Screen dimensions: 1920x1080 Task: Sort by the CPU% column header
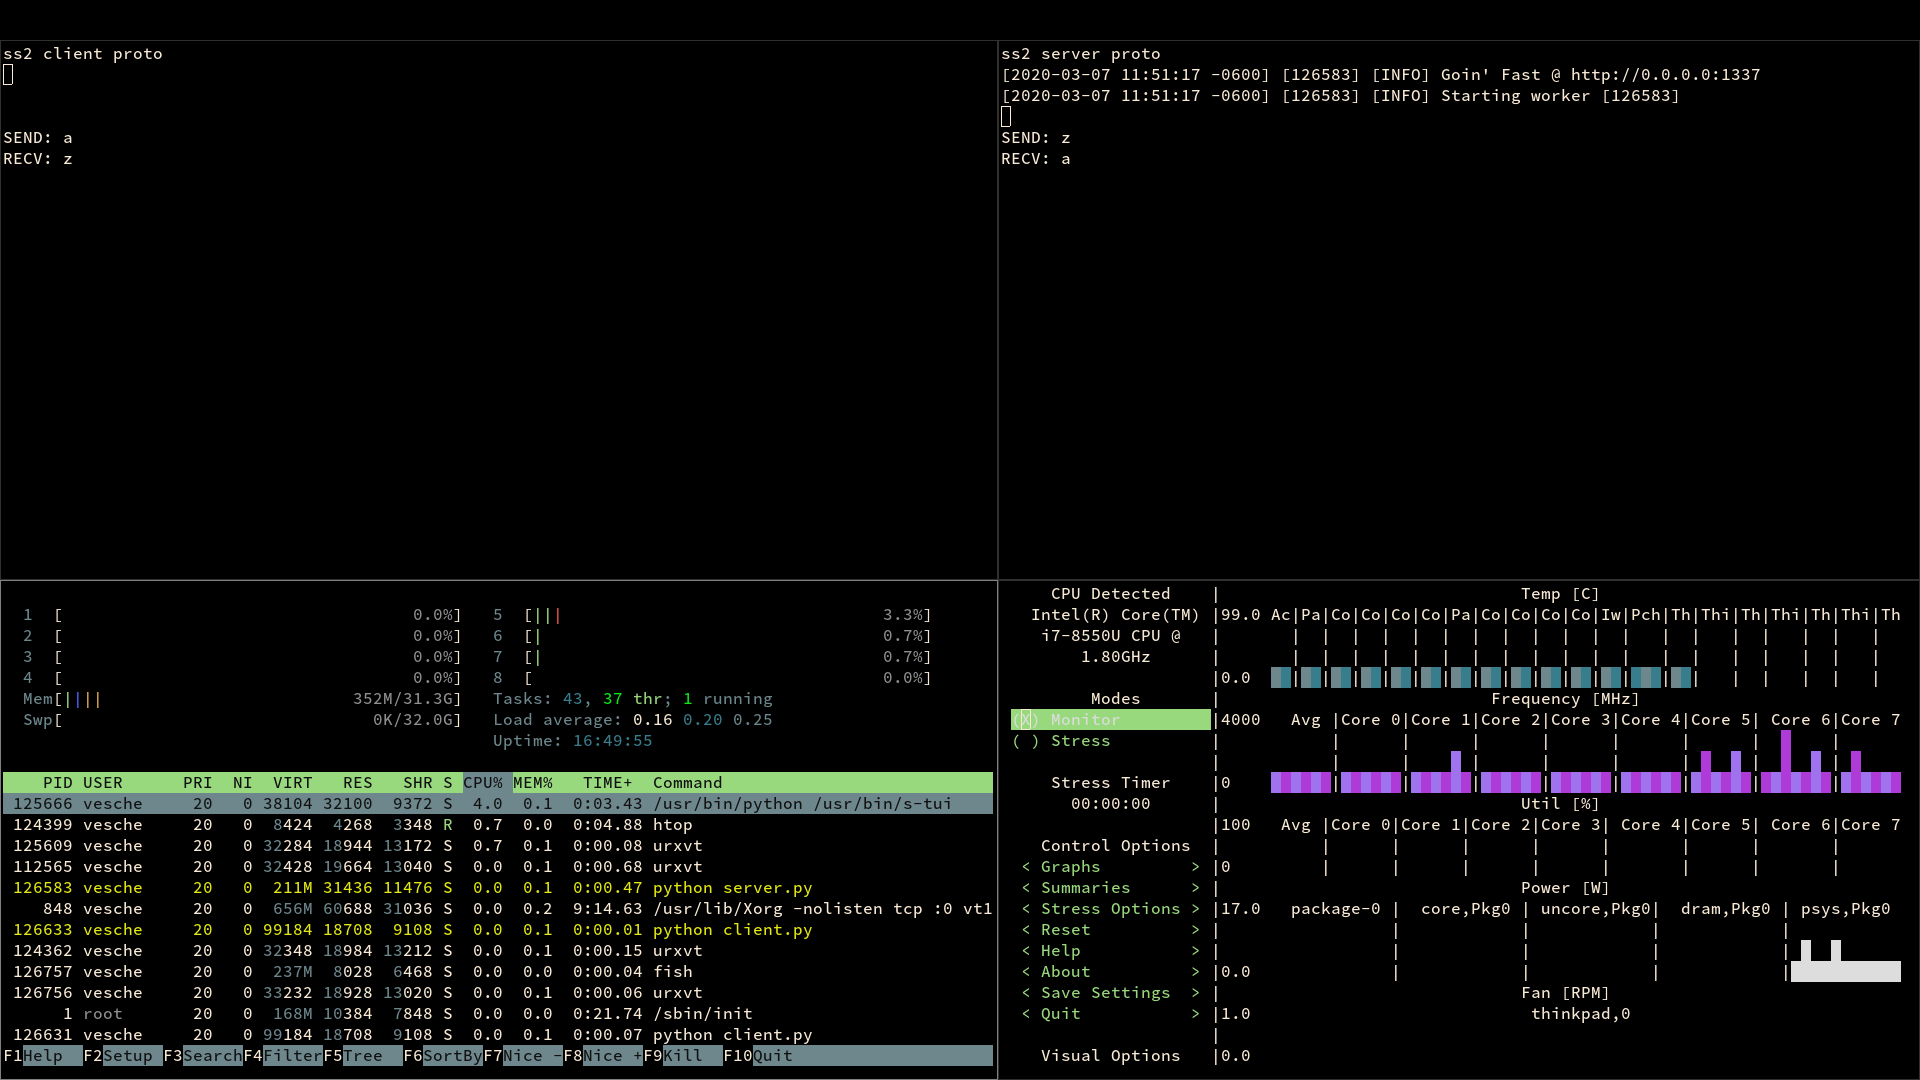pyautogui.click(x=483, y=783)
